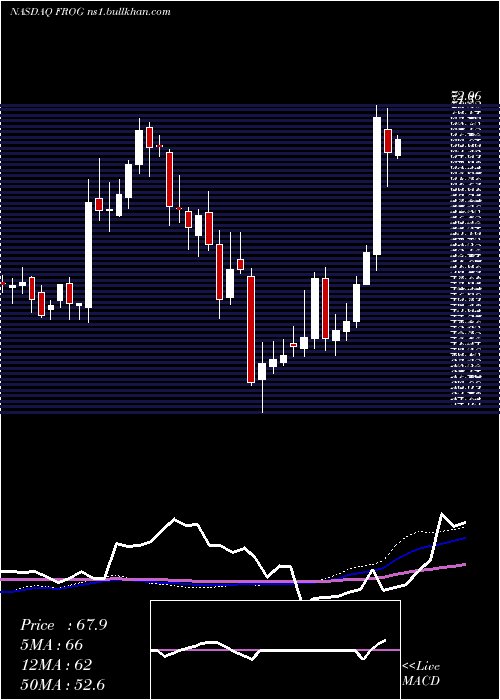This screenshot has height=700, width=500.
Task: Click the long red candlestick at the chart's lowest drop
Action: [x=251, y=329]
